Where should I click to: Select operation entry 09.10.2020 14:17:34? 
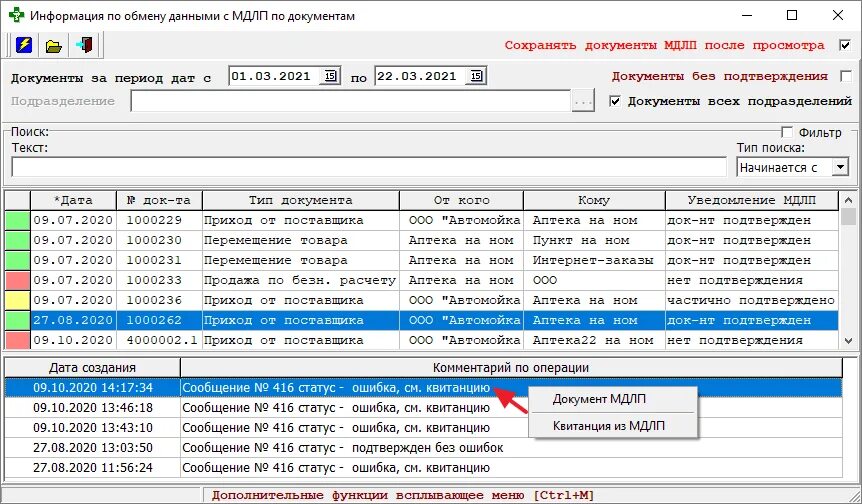click(423, 388)
